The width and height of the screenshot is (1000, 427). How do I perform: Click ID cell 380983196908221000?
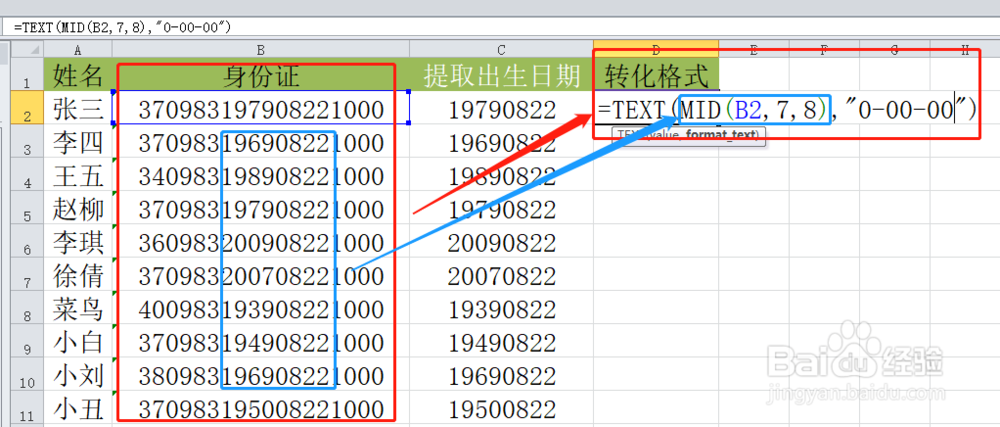pos(261,374)
